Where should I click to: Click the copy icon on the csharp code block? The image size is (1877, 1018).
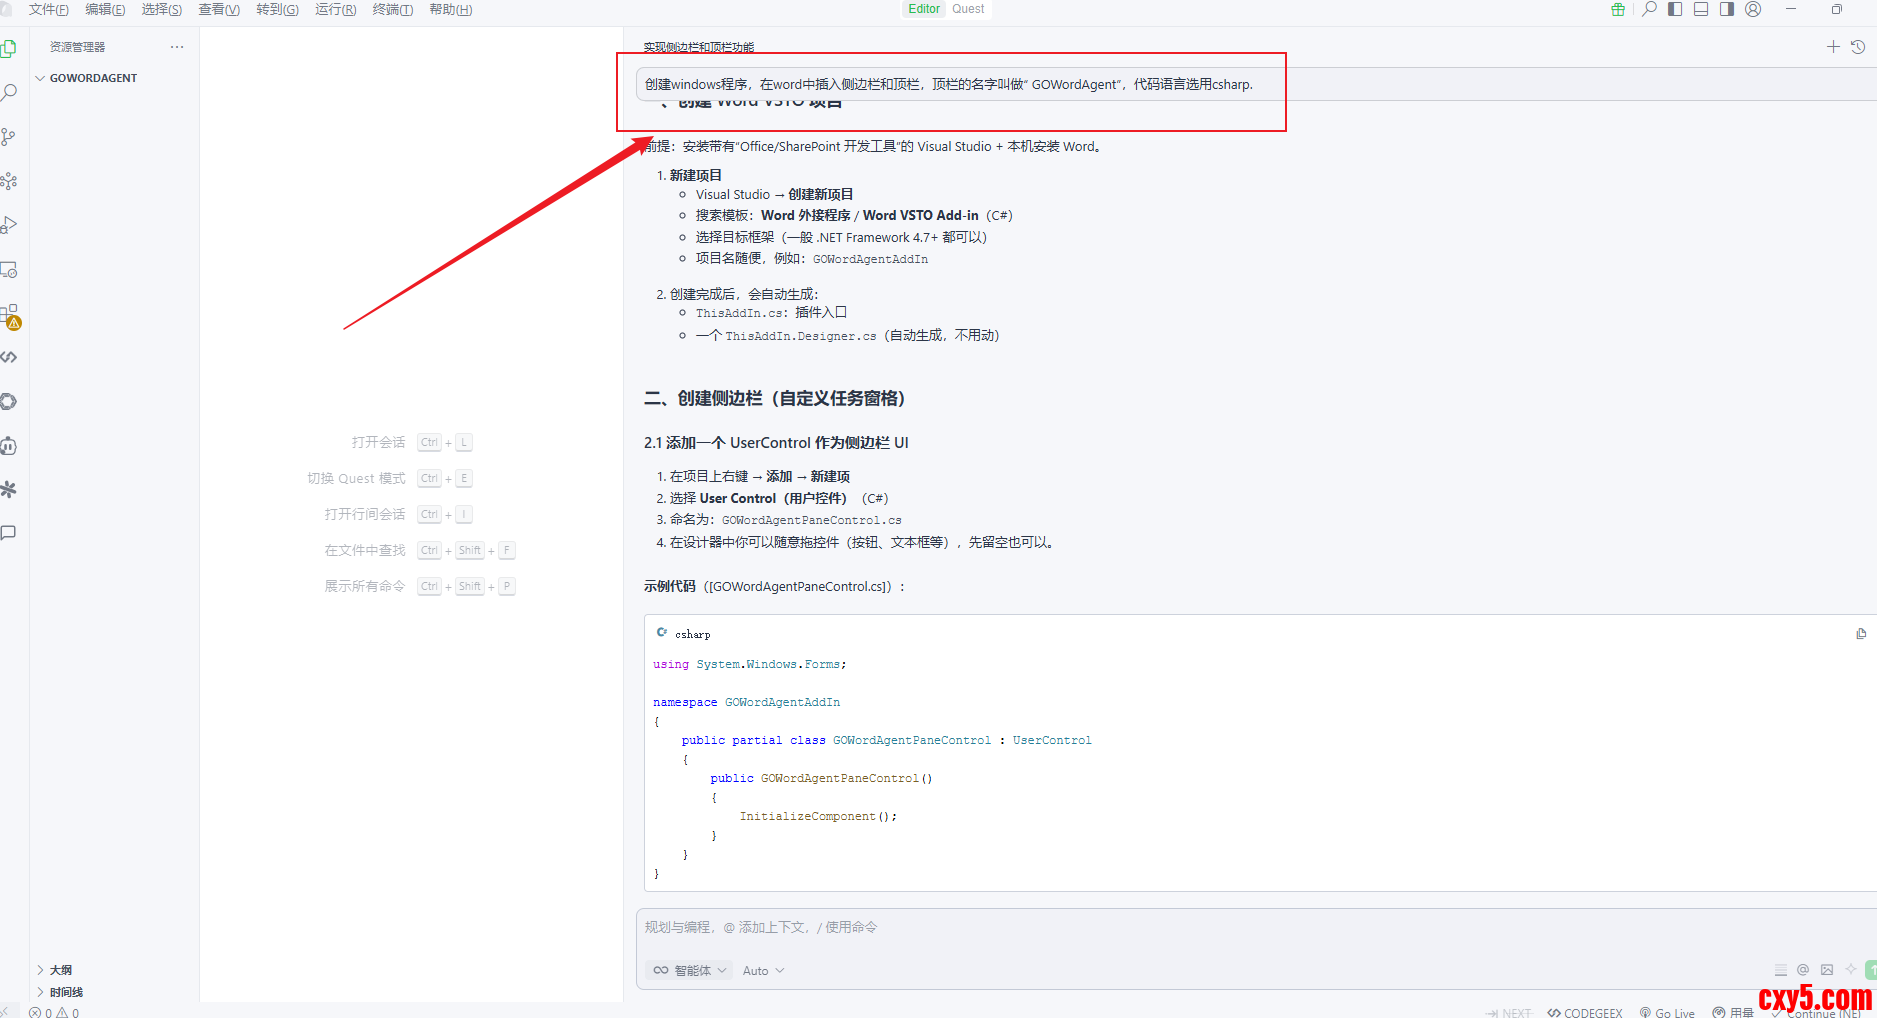pos(1861,634)
